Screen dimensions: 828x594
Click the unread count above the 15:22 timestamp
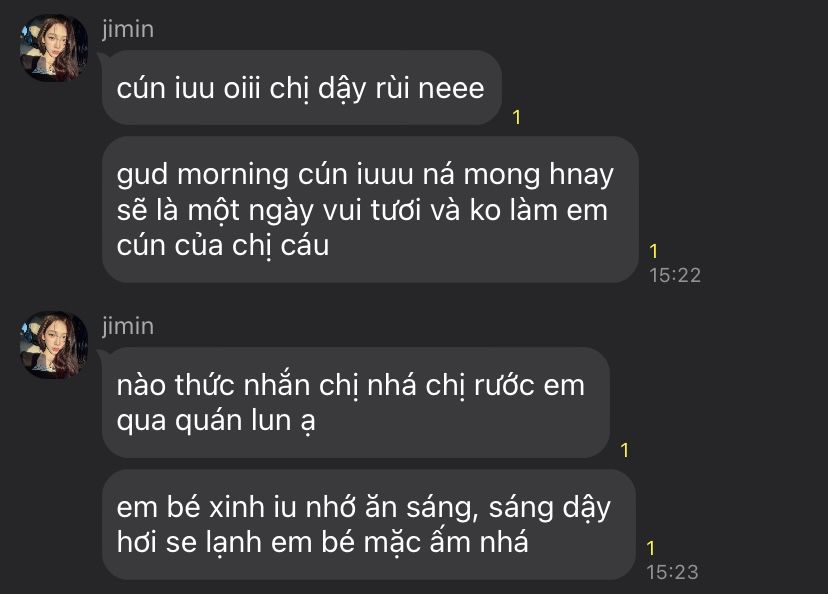pos(654,251)
